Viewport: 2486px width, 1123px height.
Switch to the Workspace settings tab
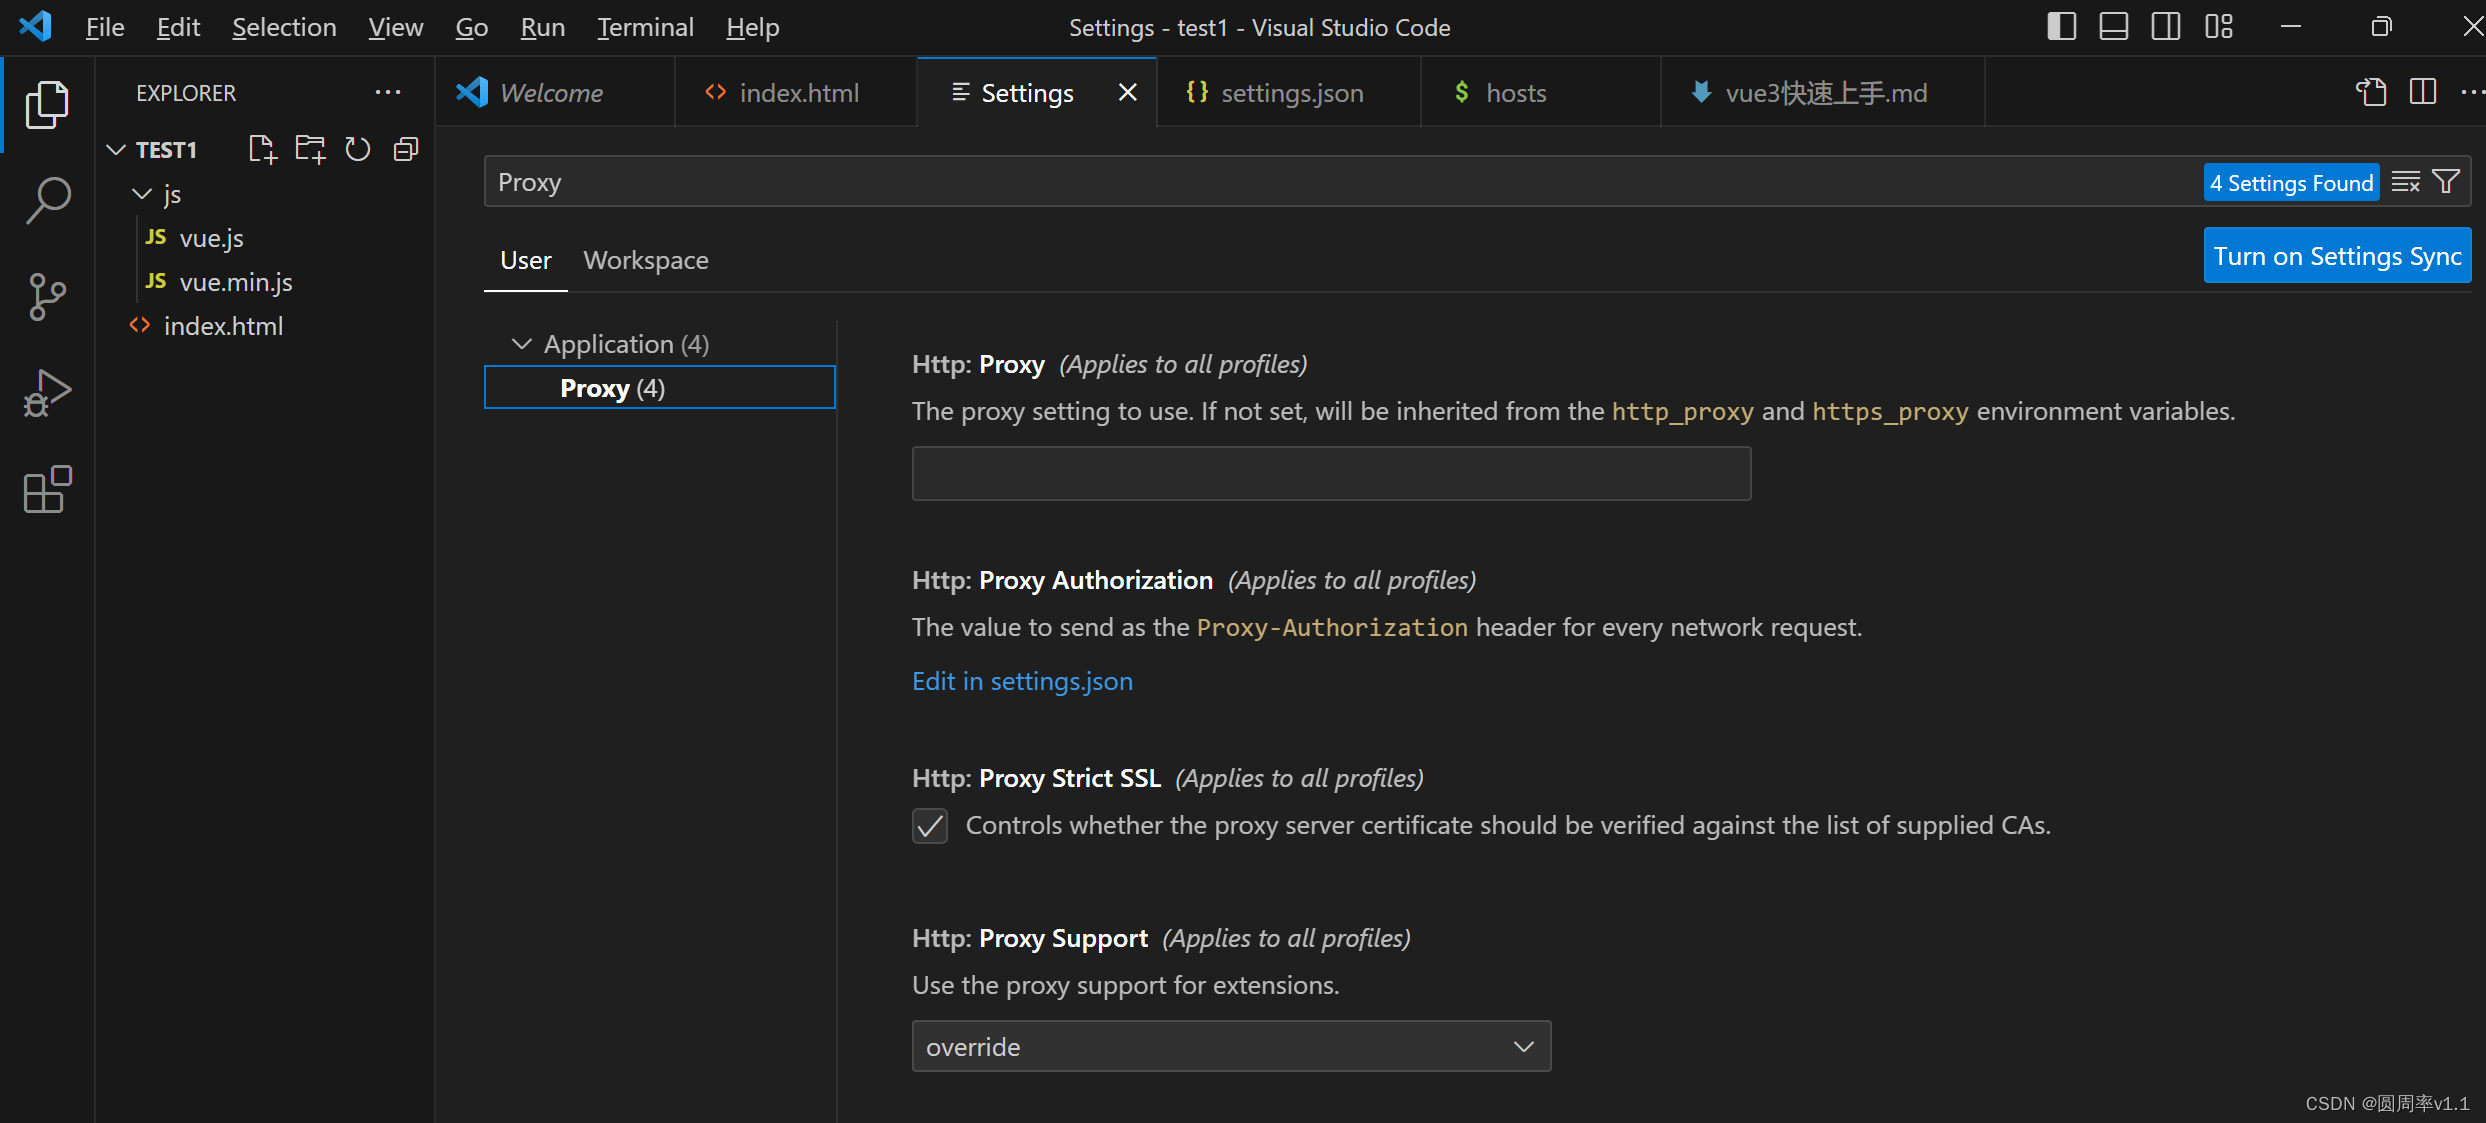click(x=646, y=260)
